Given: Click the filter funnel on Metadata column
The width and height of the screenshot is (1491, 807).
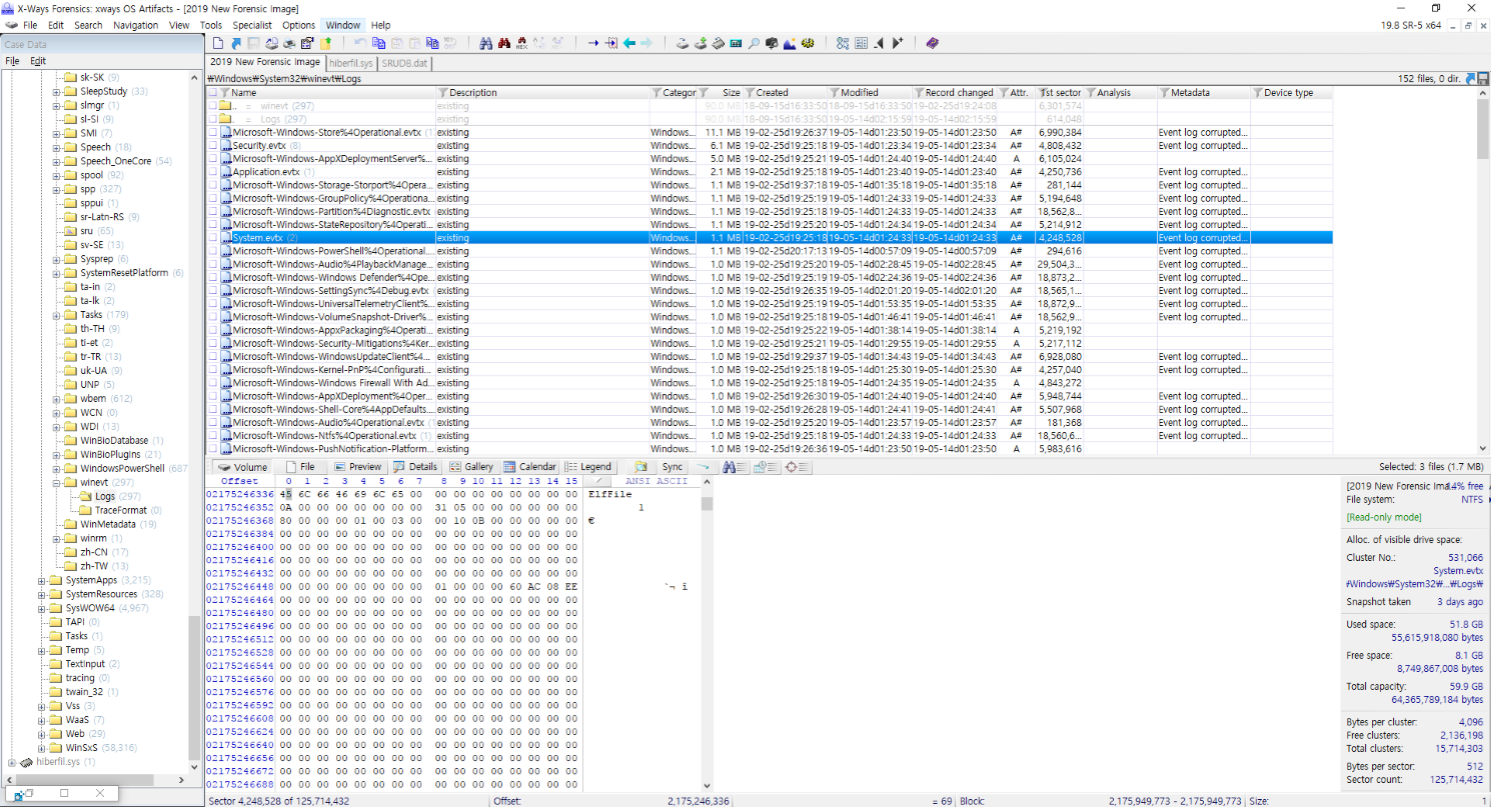Looking at the screenshot, I should pos(1166,92).
